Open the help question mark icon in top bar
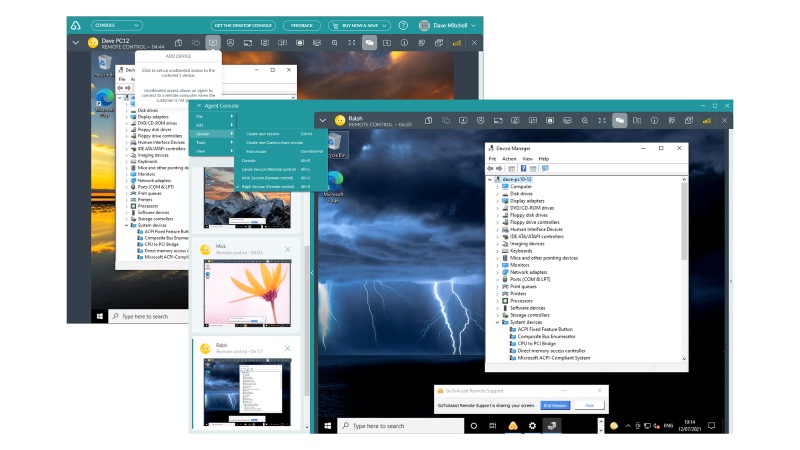Screen dimensions: 800x450 (x=403, y=25)
